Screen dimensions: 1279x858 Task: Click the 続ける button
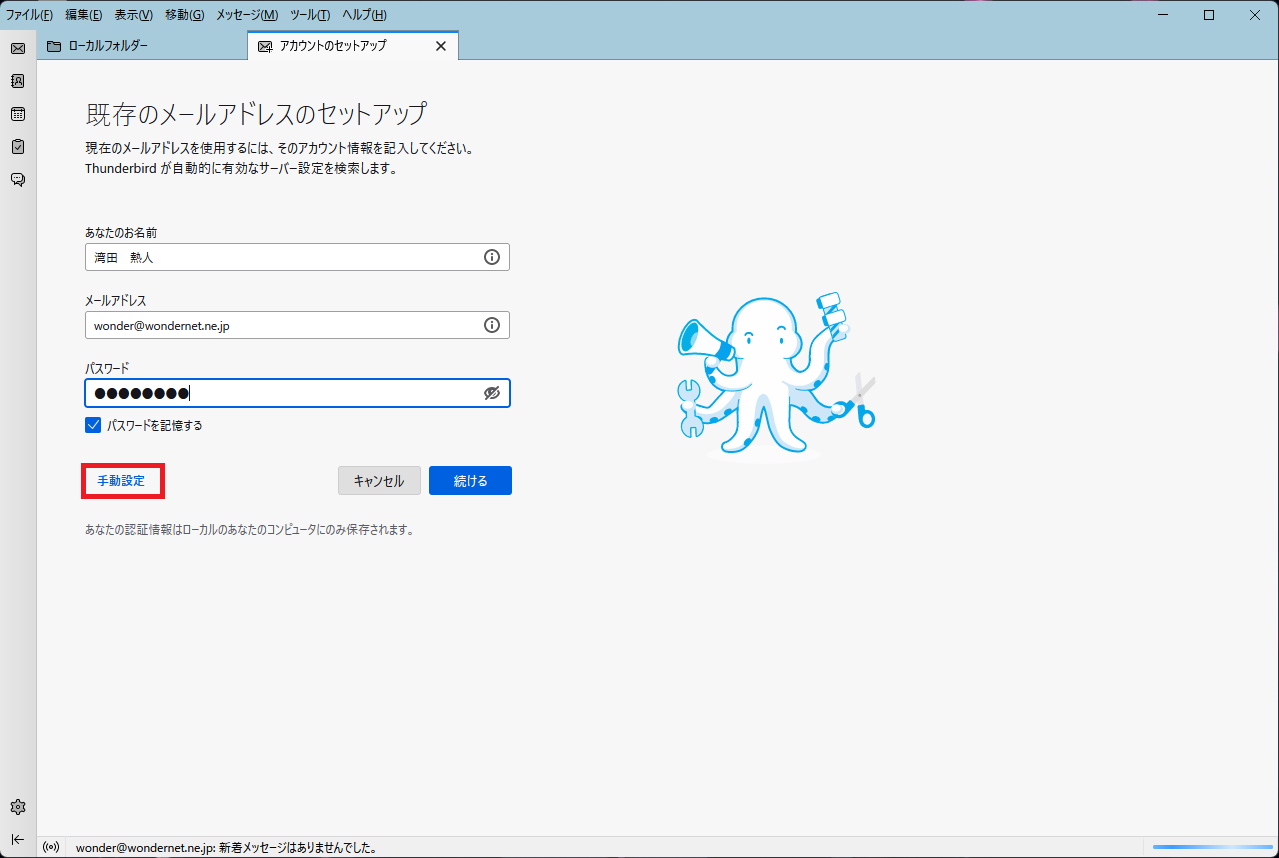470,481
